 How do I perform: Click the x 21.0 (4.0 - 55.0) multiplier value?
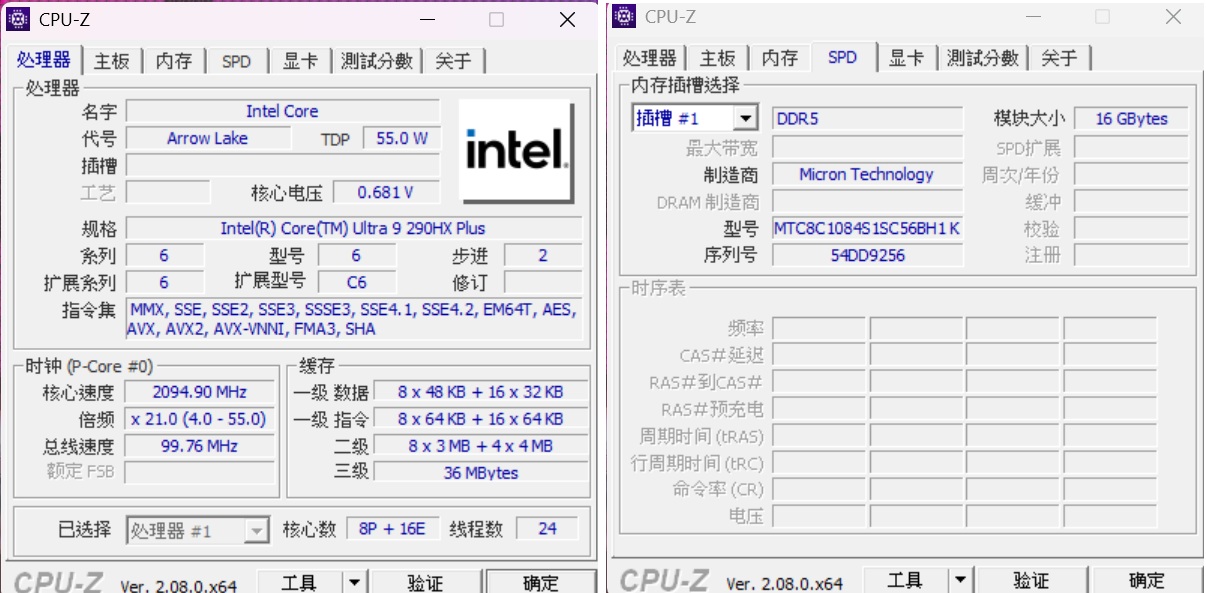[199, 419]
